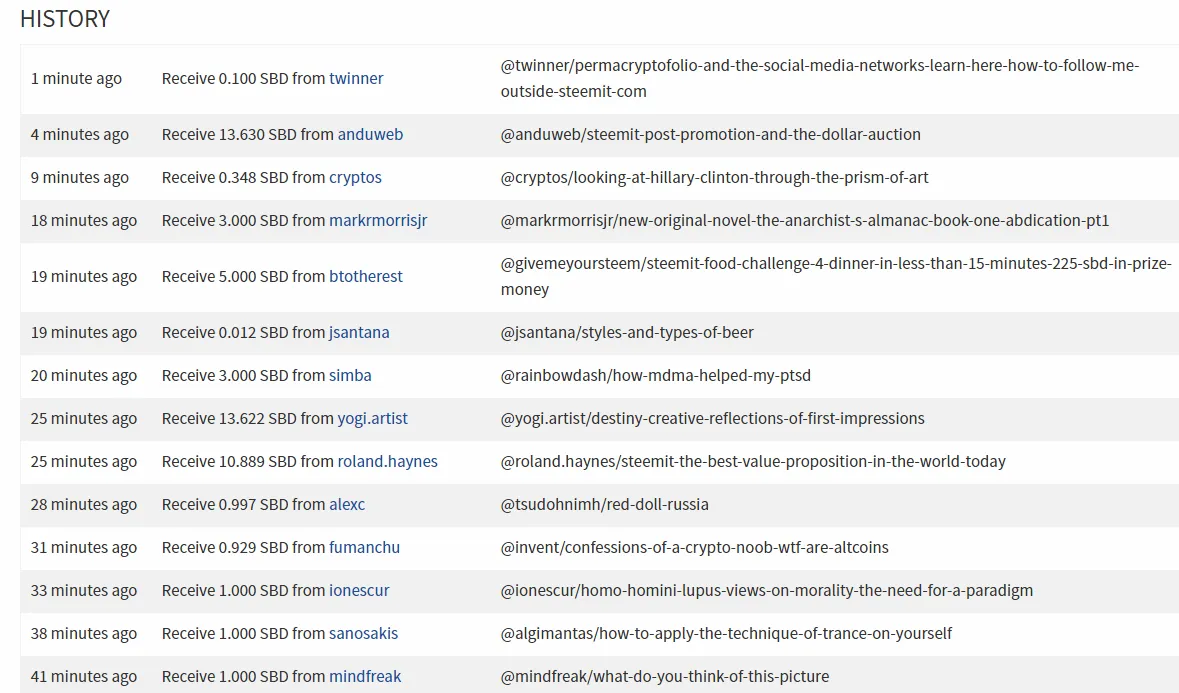Click the roland.haynes username link
This screenshot has width=1179, height=693.
point(387,461)
